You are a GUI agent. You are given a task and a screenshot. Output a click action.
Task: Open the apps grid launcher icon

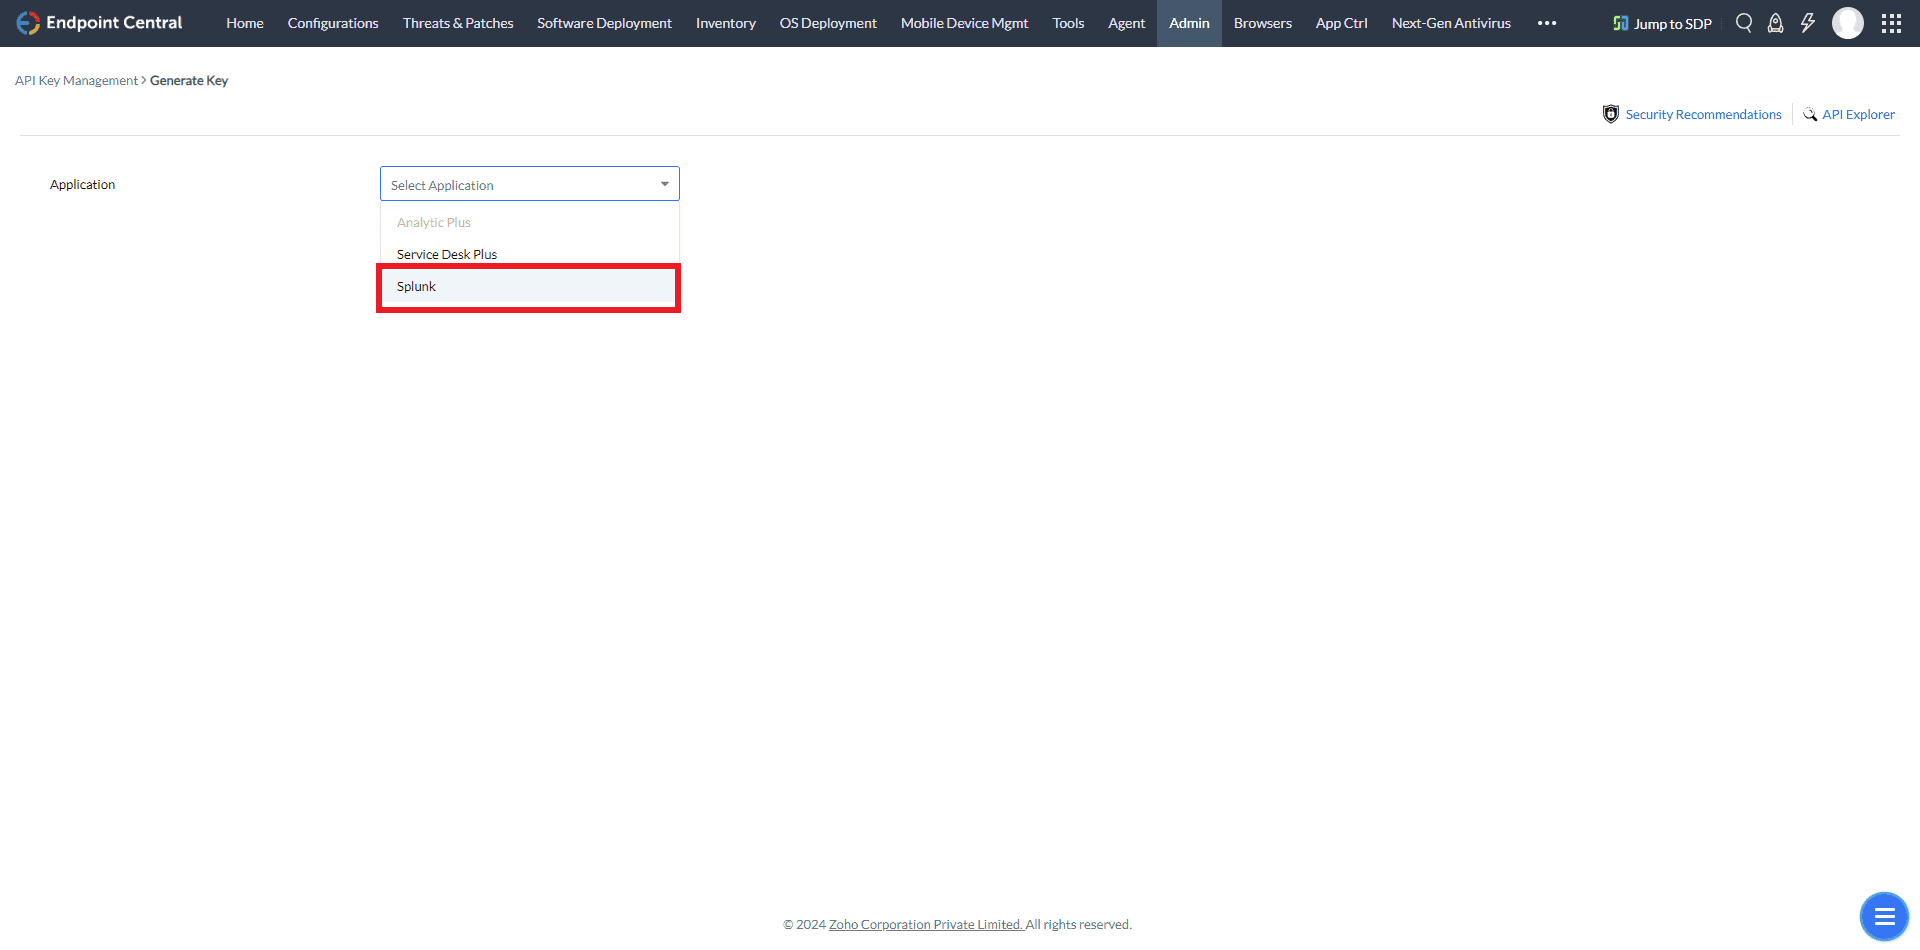click(1891, 23)
